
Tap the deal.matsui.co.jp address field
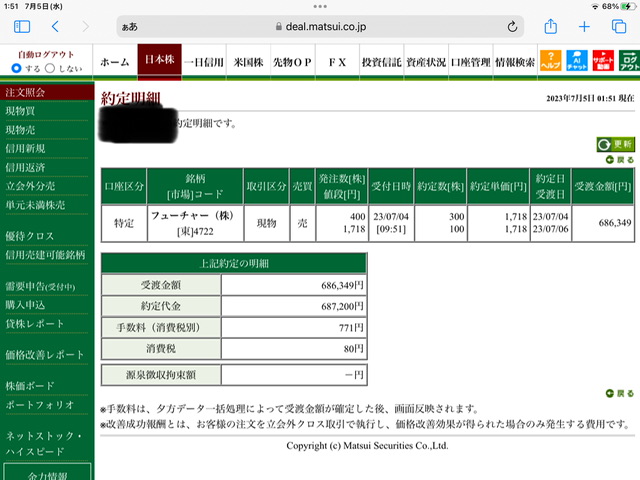pyautogui.click(x=320, y=27)
